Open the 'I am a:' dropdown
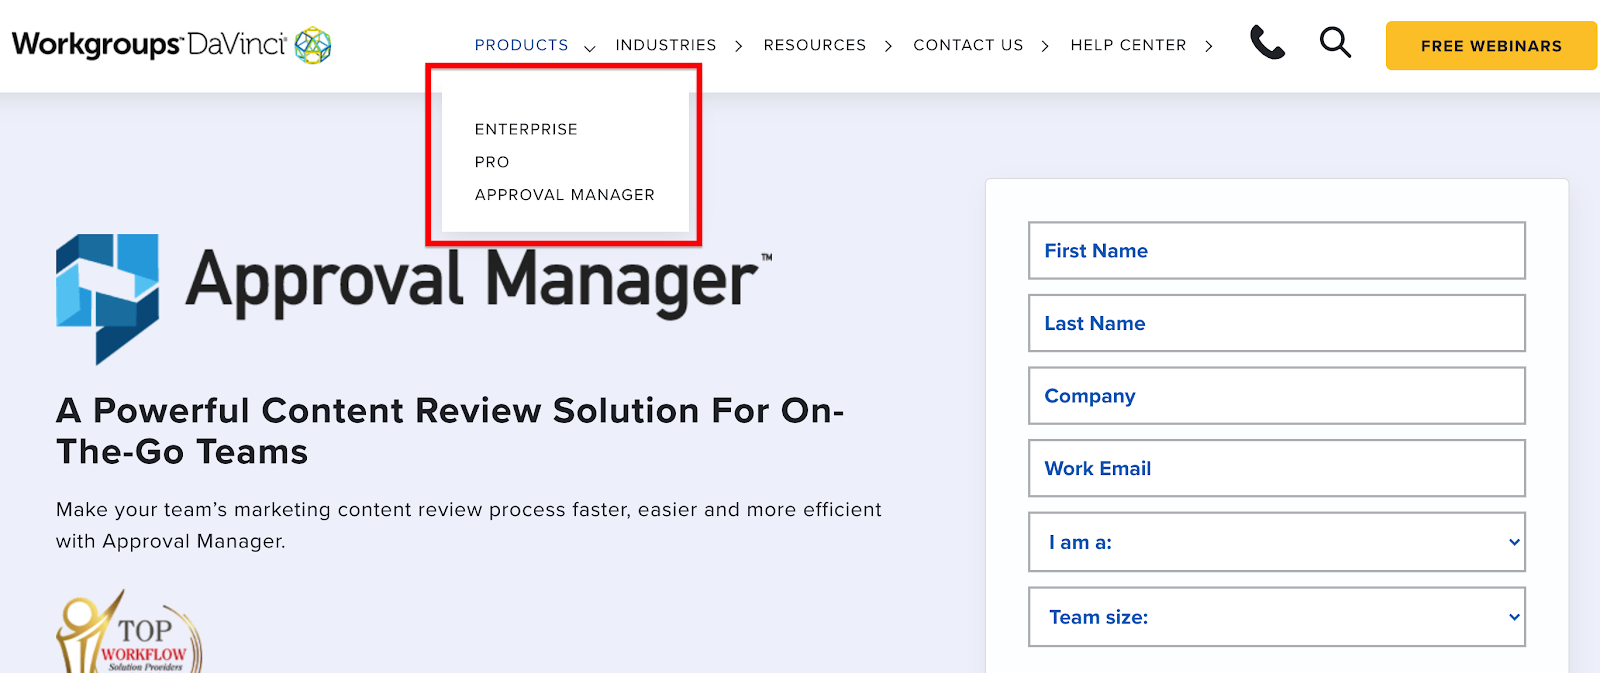1600x673 pixels. [1277, 542]
